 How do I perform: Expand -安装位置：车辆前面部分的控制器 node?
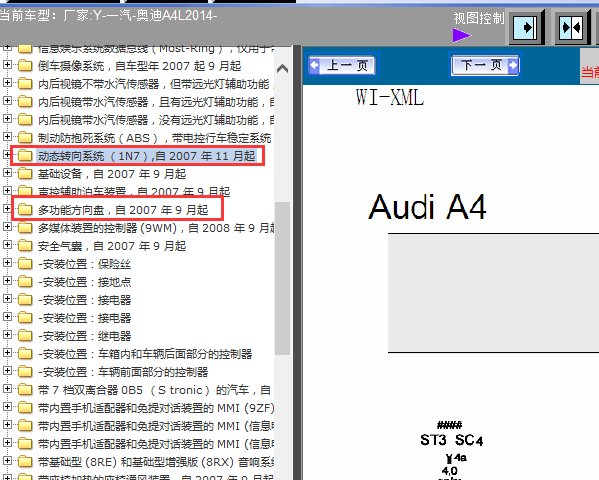coord(7,371)
